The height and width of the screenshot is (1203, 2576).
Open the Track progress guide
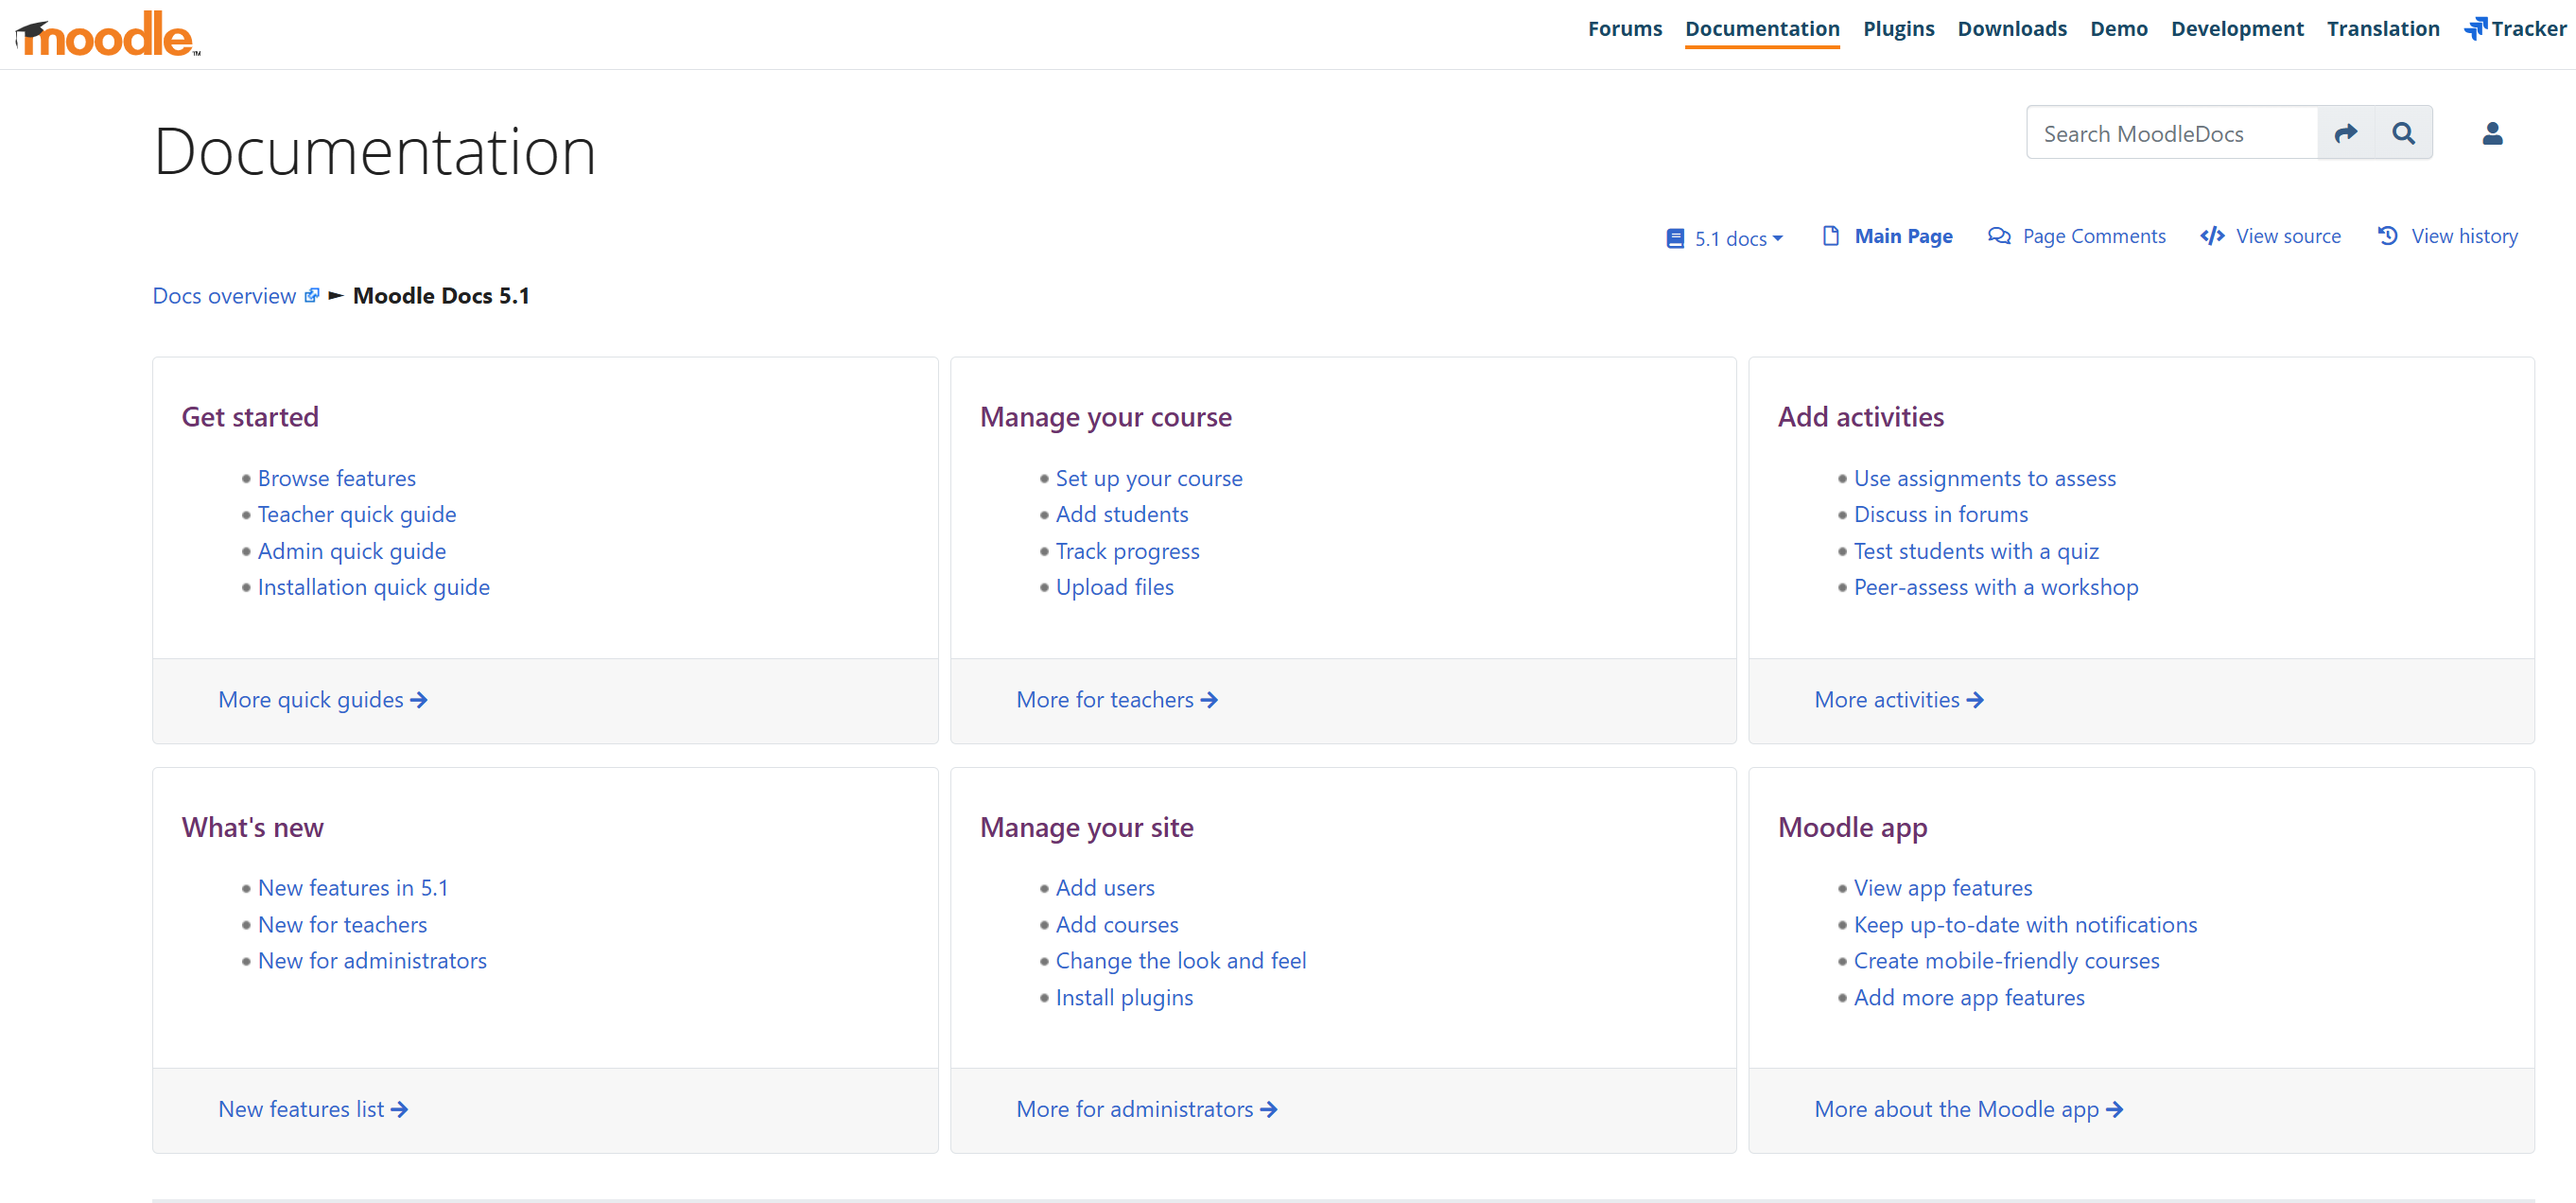1127,550
